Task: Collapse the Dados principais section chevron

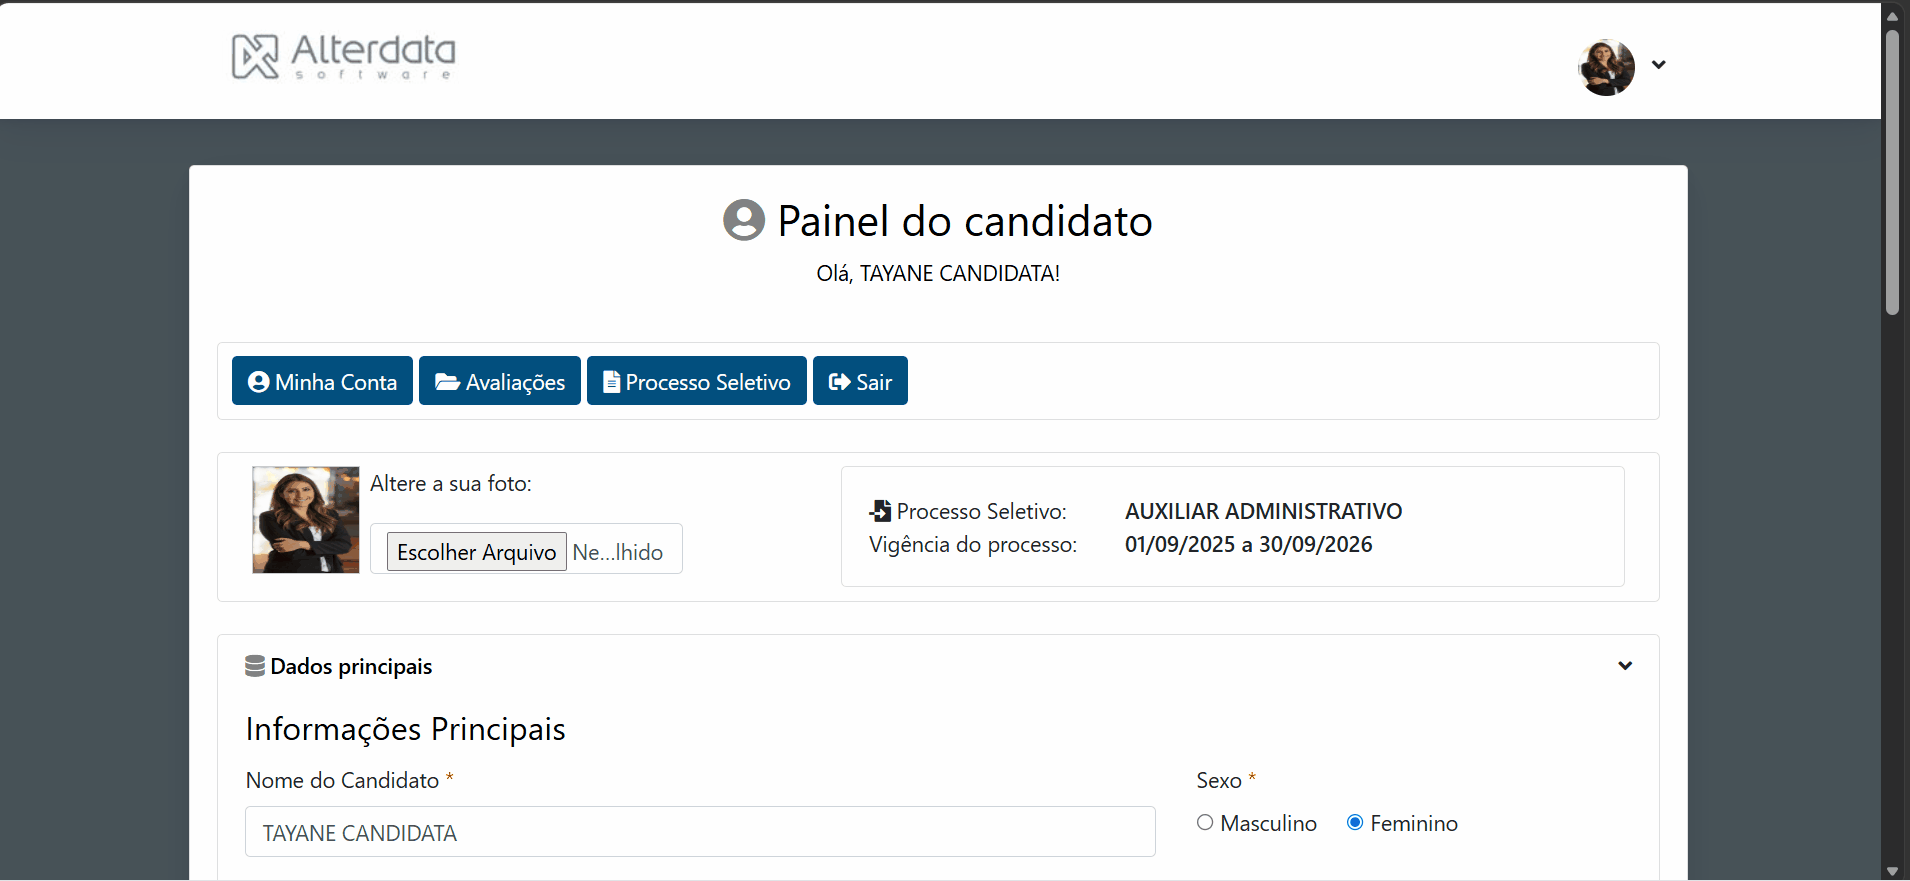Action: point(1625,666)
